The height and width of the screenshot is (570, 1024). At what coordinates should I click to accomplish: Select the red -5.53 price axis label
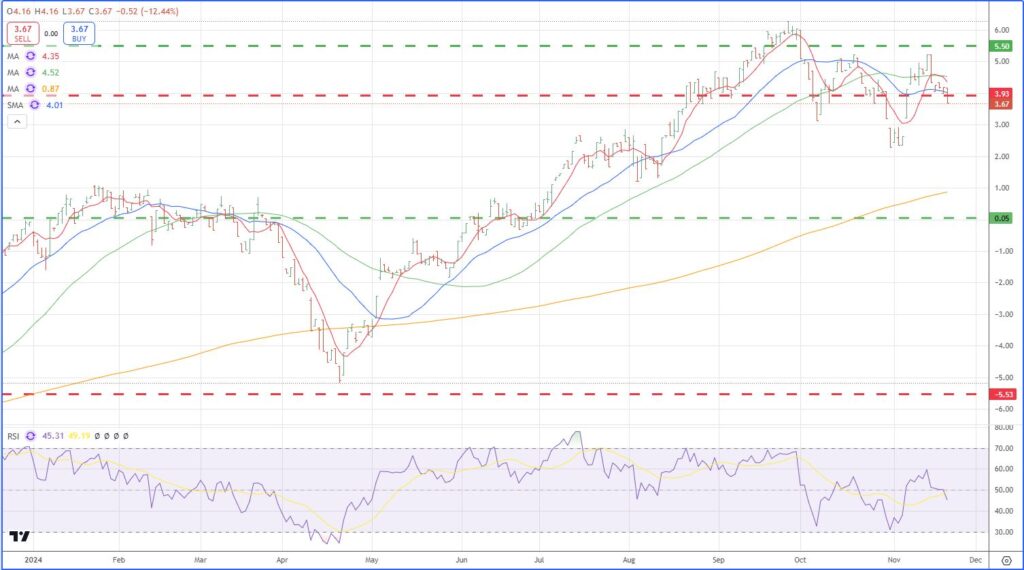click(x=1001, y=394)
